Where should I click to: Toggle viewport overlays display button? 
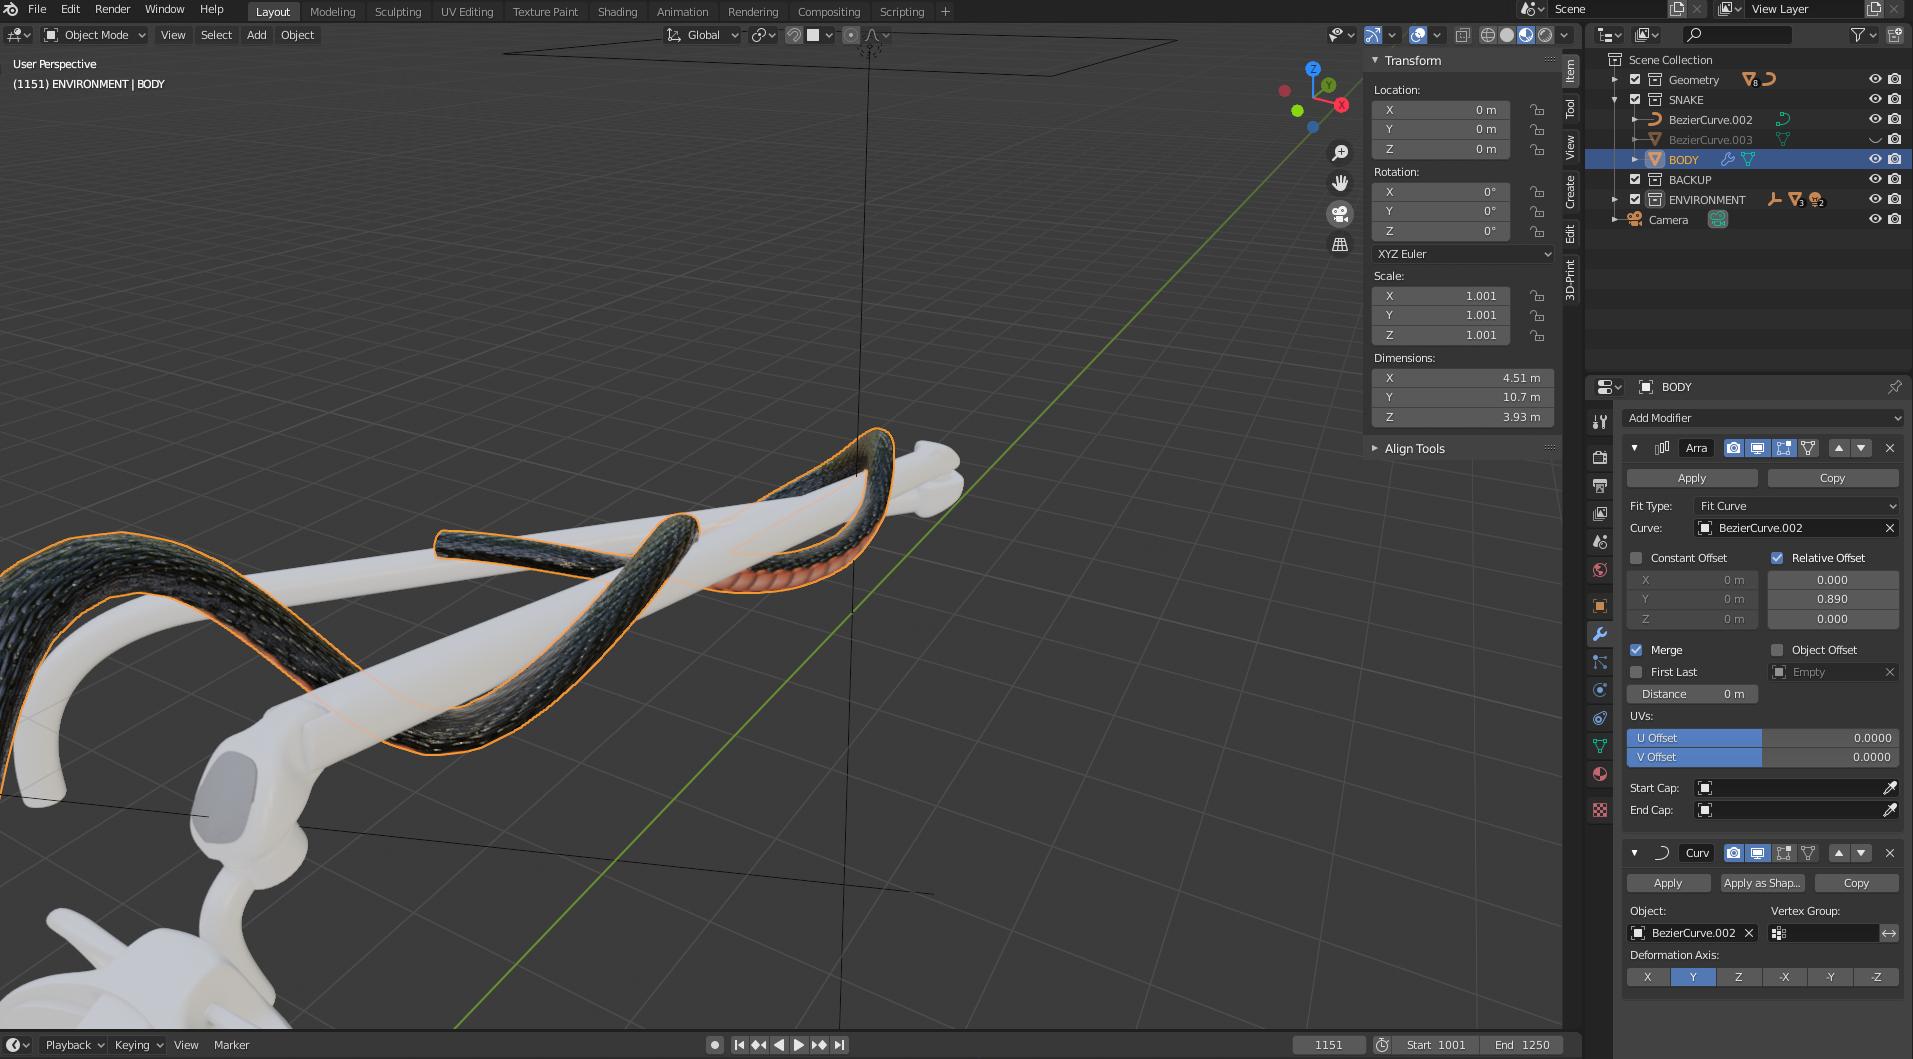[1418, 35]
